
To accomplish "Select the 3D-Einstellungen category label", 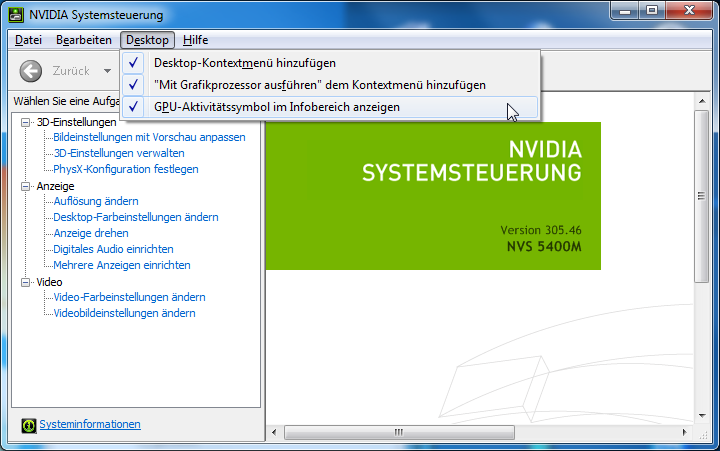I will (x=76, y=122).
